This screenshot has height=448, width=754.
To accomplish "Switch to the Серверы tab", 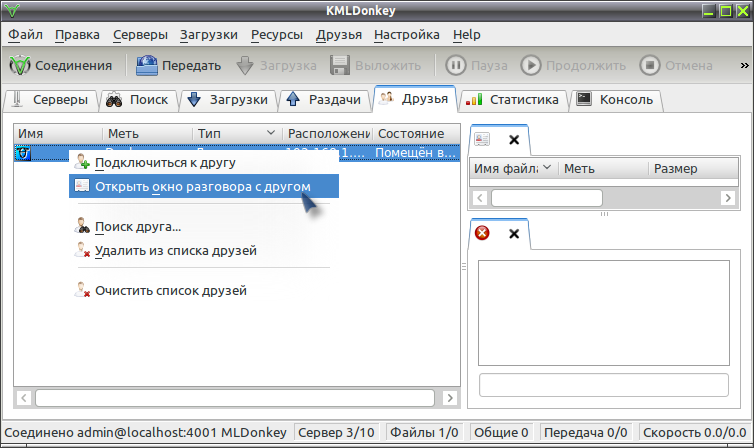I will coord(51,100).
